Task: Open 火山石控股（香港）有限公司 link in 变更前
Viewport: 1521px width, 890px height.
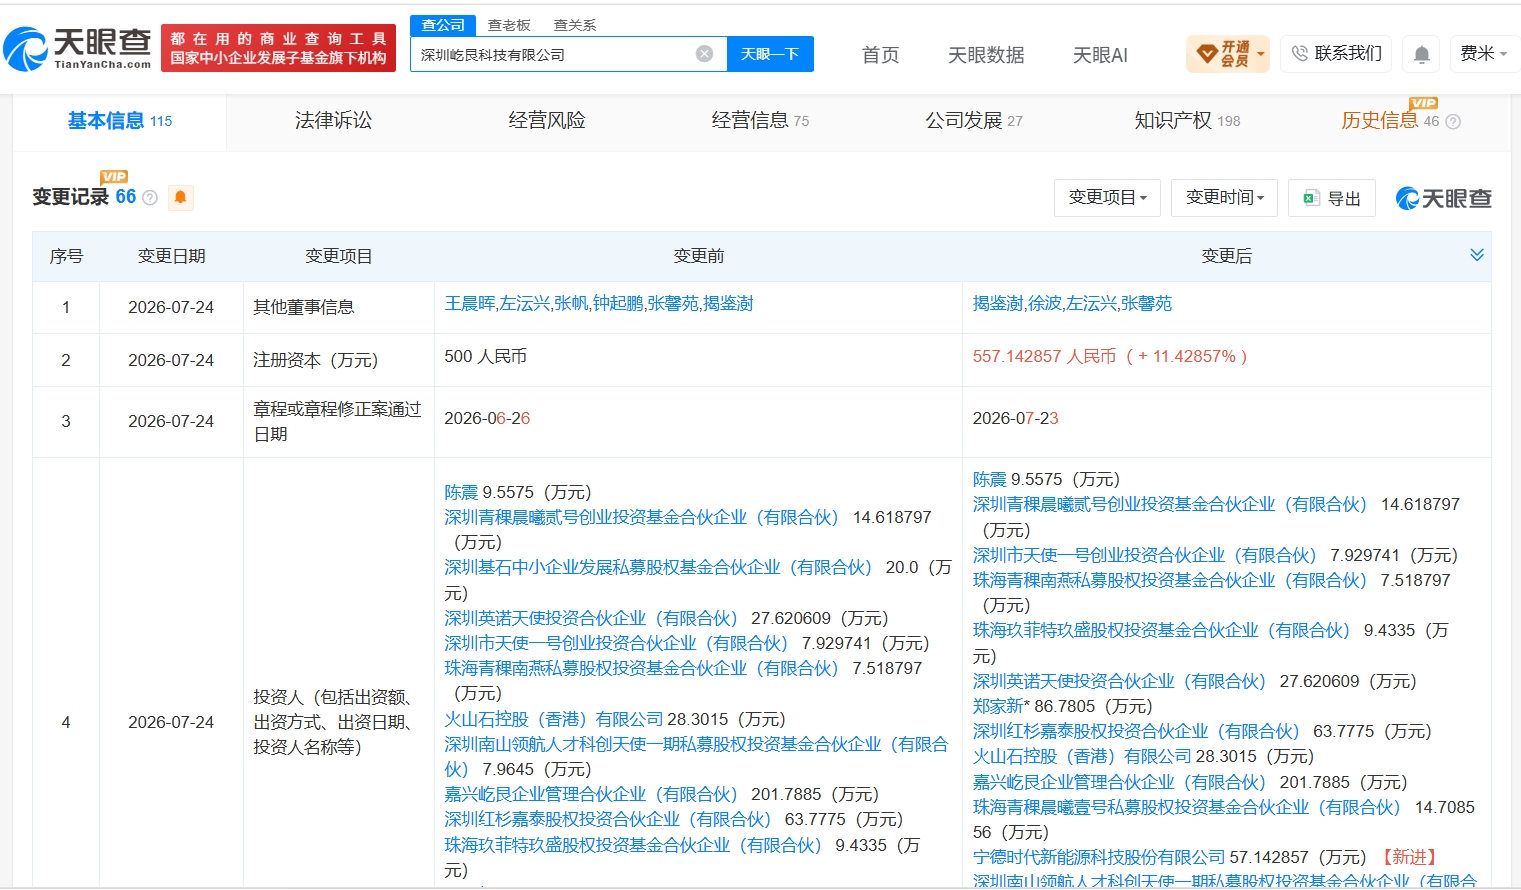Action: [x=554, y=719]
